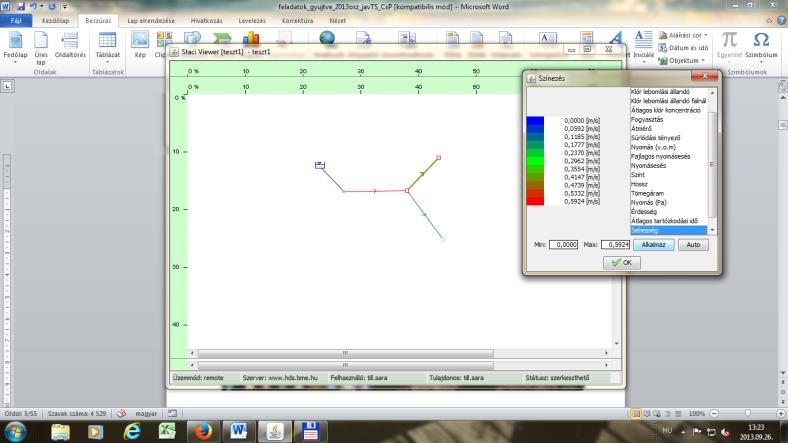
Task: Select the highlighted Sebesség list entry
Action: pos(668,230)
